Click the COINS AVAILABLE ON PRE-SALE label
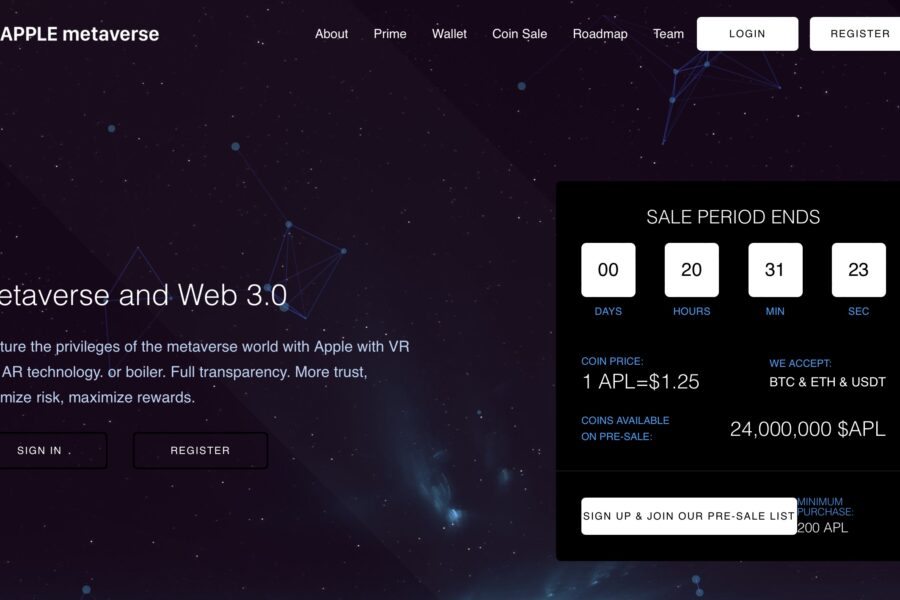This screenshot has width=900, height=600. [x=625, y=428]
